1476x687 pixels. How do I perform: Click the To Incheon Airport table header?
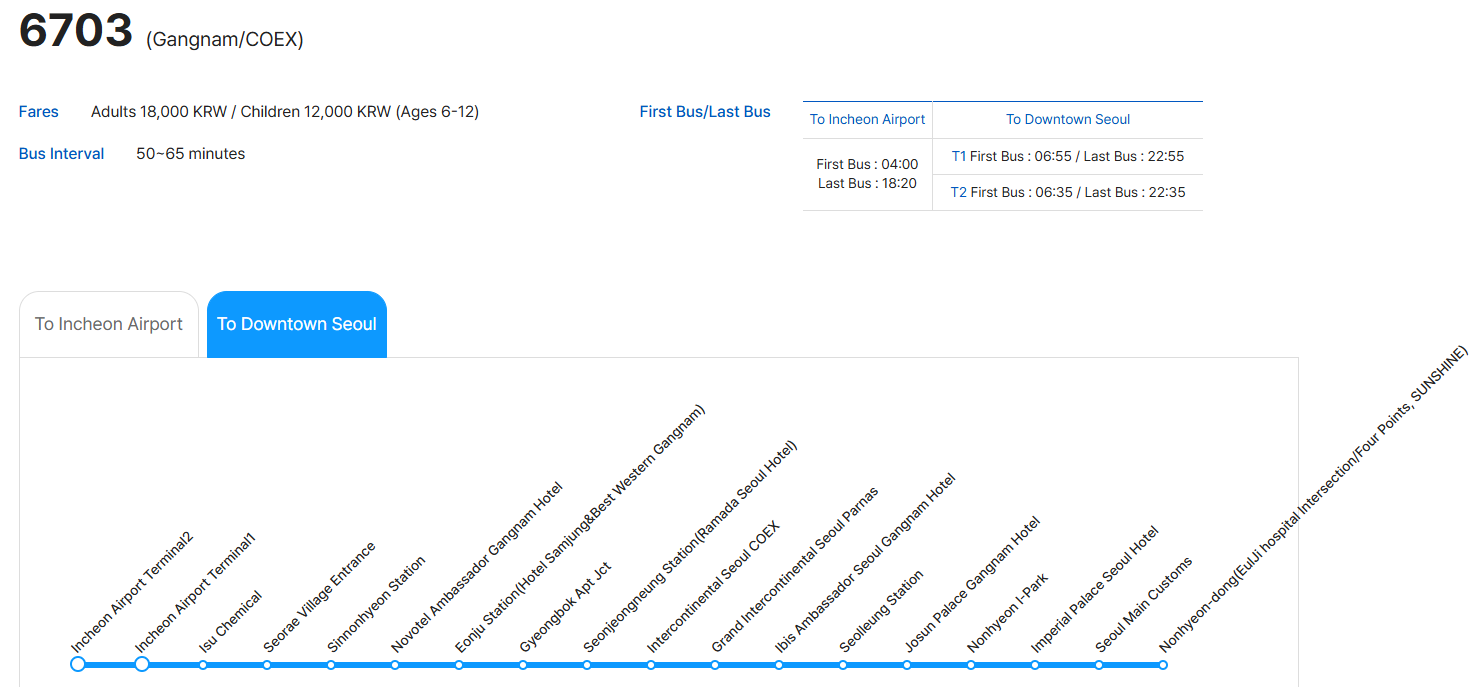point(867,119)
